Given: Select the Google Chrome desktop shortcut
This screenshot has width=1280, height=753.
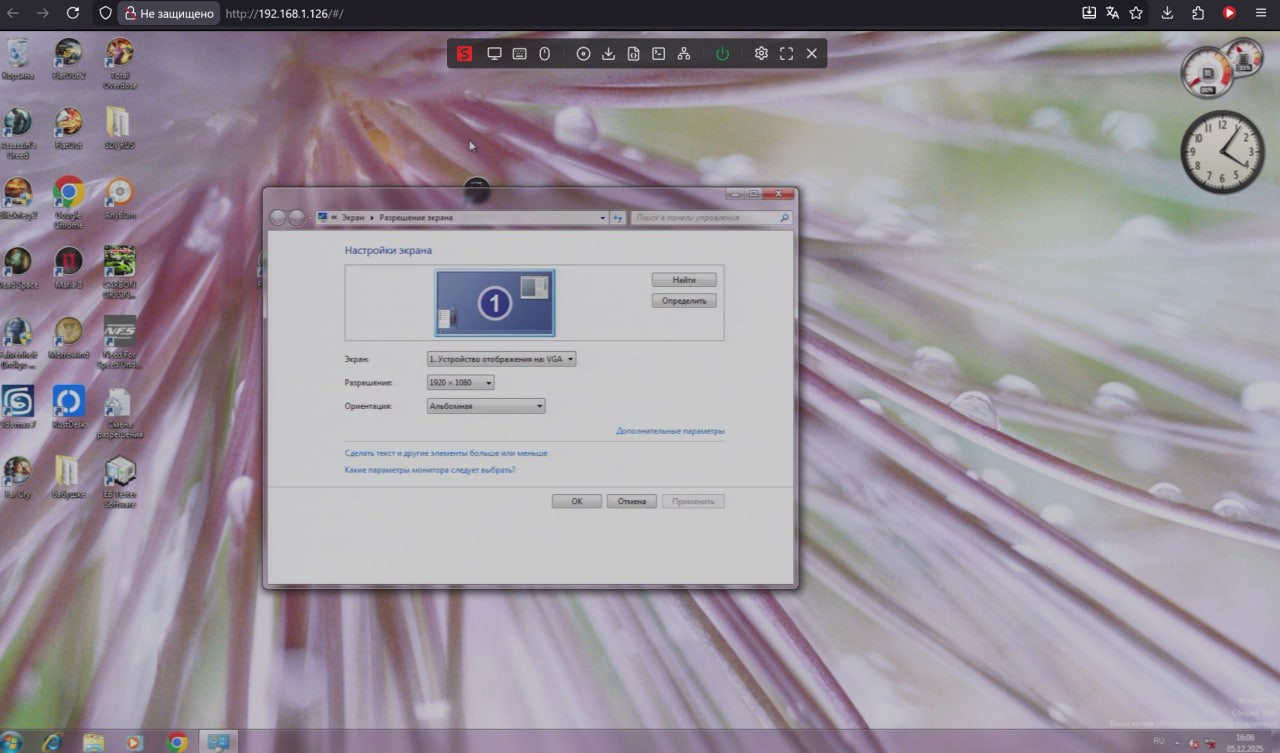Looking at the screenshot, I should click(68, 204).
